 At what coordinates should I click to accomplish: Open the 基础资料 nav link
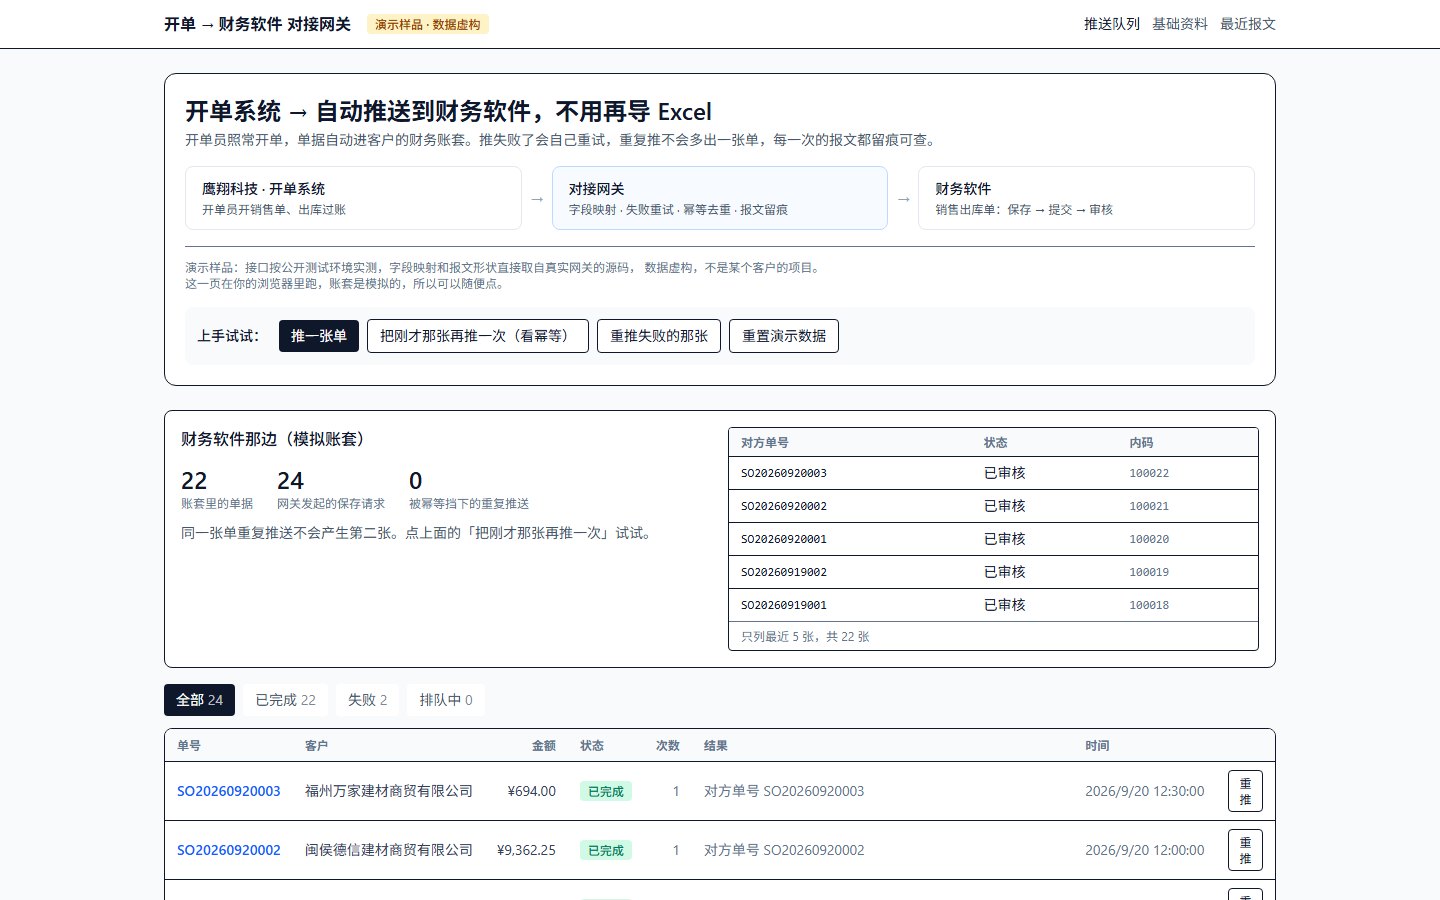pyautogui.click(x=1180, y=24)
